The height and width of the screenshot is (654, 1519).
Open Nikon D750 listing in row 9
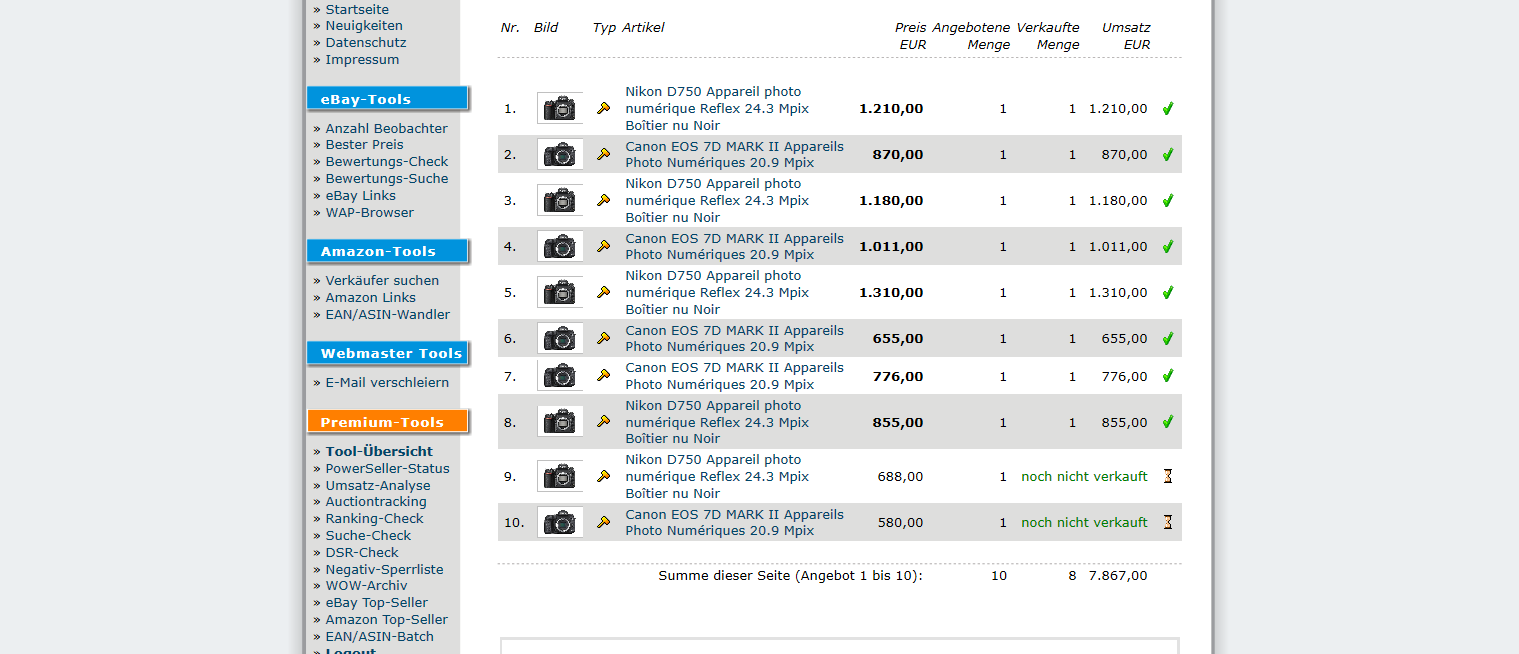[717, 476]
